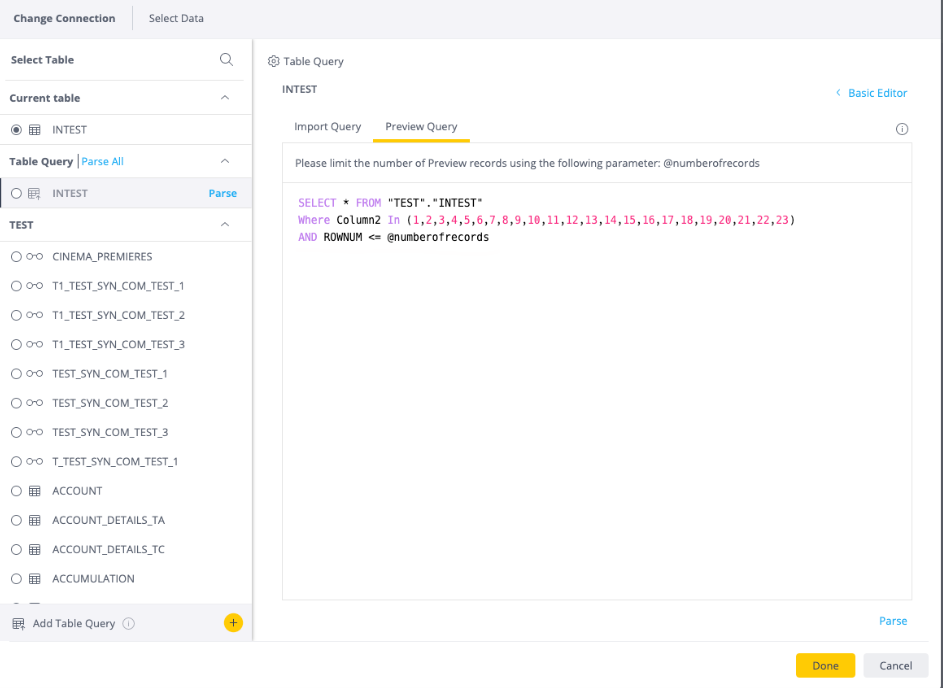Click table icon of current table INTEST
Image resolution: width=943 pixels, height=688 pixels.
tap(35, 130)
